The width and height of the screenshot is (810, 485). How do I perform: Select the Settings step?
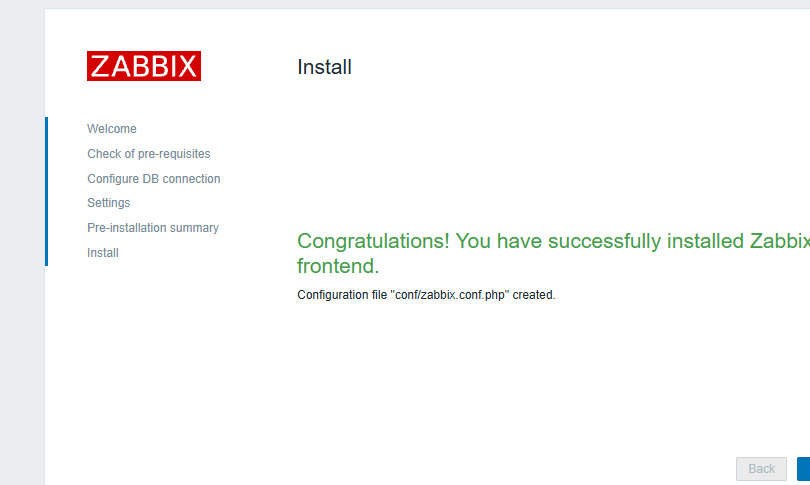[108, 203]
